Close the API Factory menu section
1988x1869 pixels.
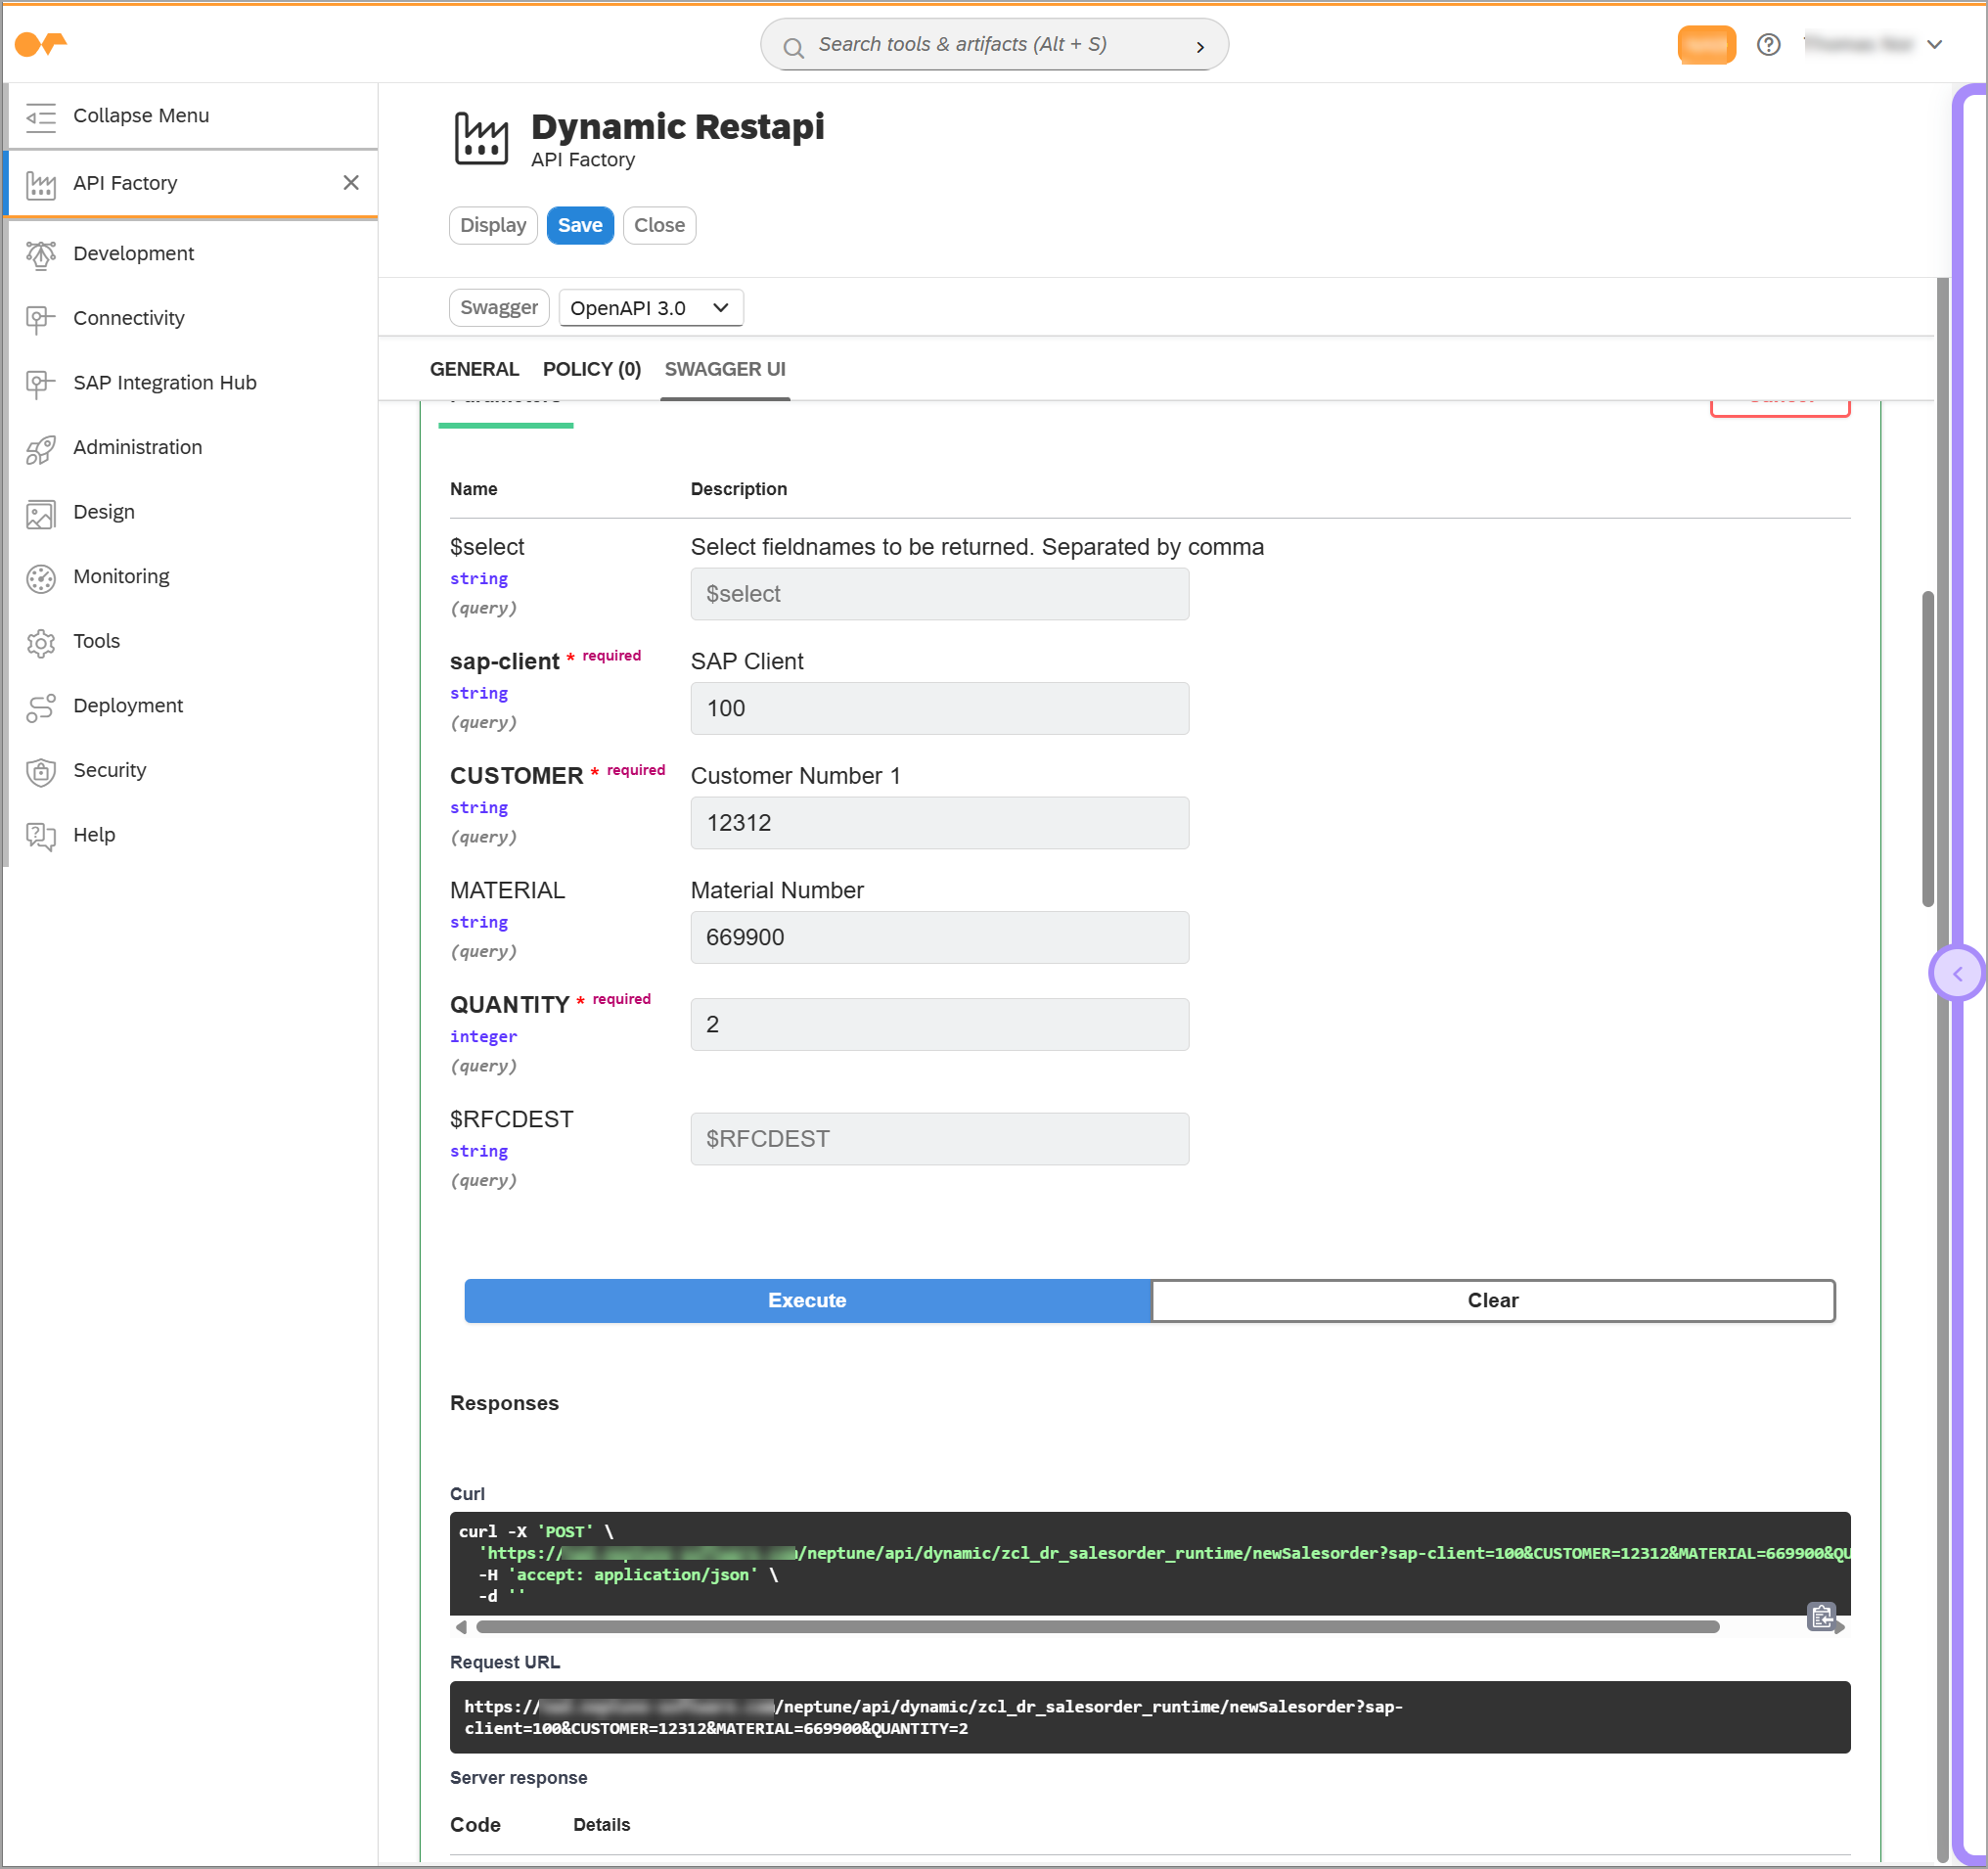351,183
